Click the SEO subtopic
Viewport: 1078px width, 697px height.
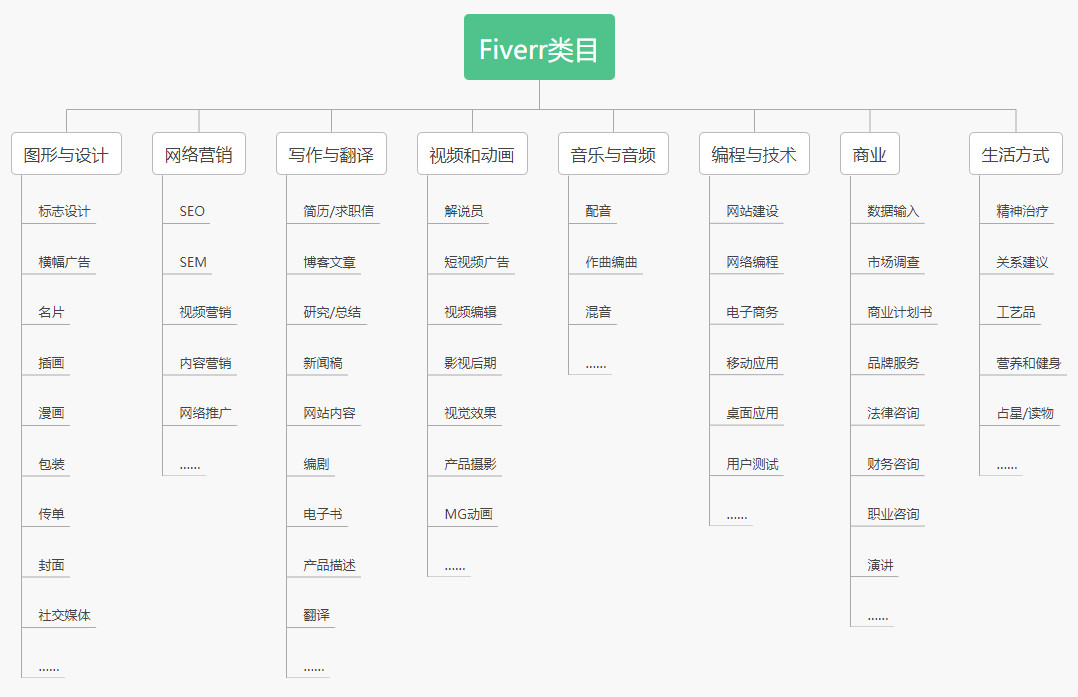click(x=192, y=211)
